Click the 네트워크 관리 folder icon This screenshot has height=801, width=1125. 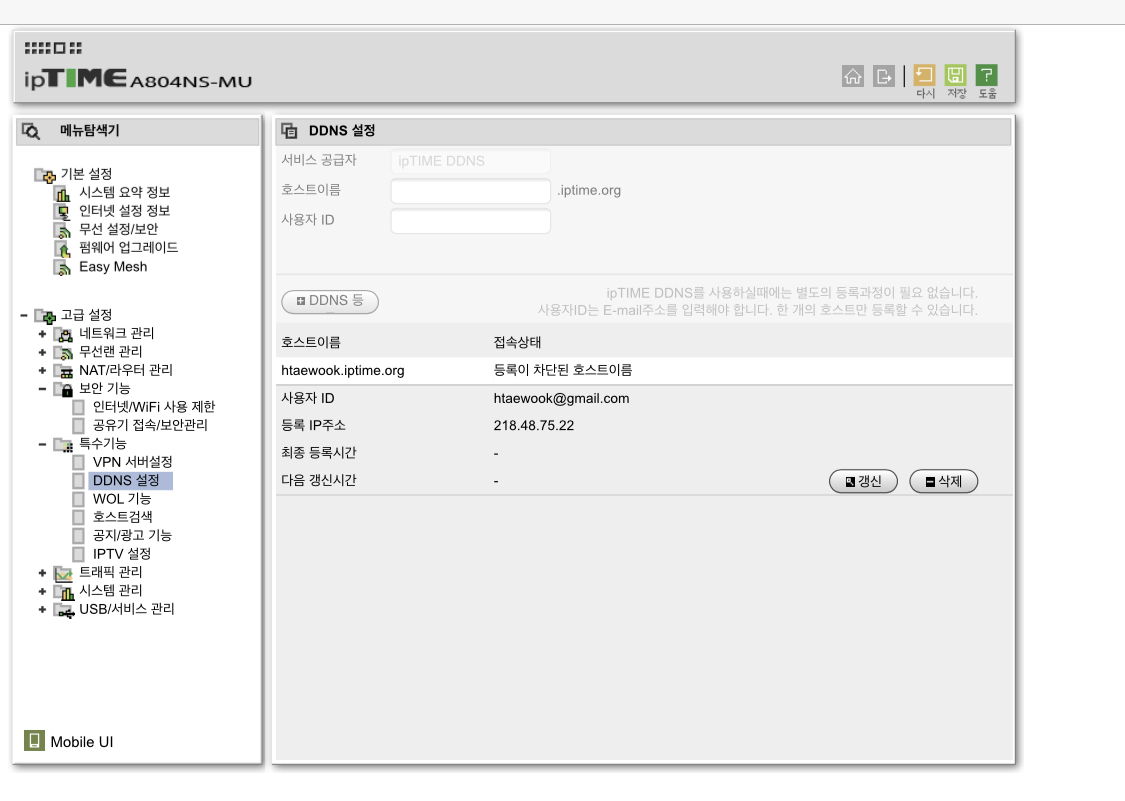point(63,334)
